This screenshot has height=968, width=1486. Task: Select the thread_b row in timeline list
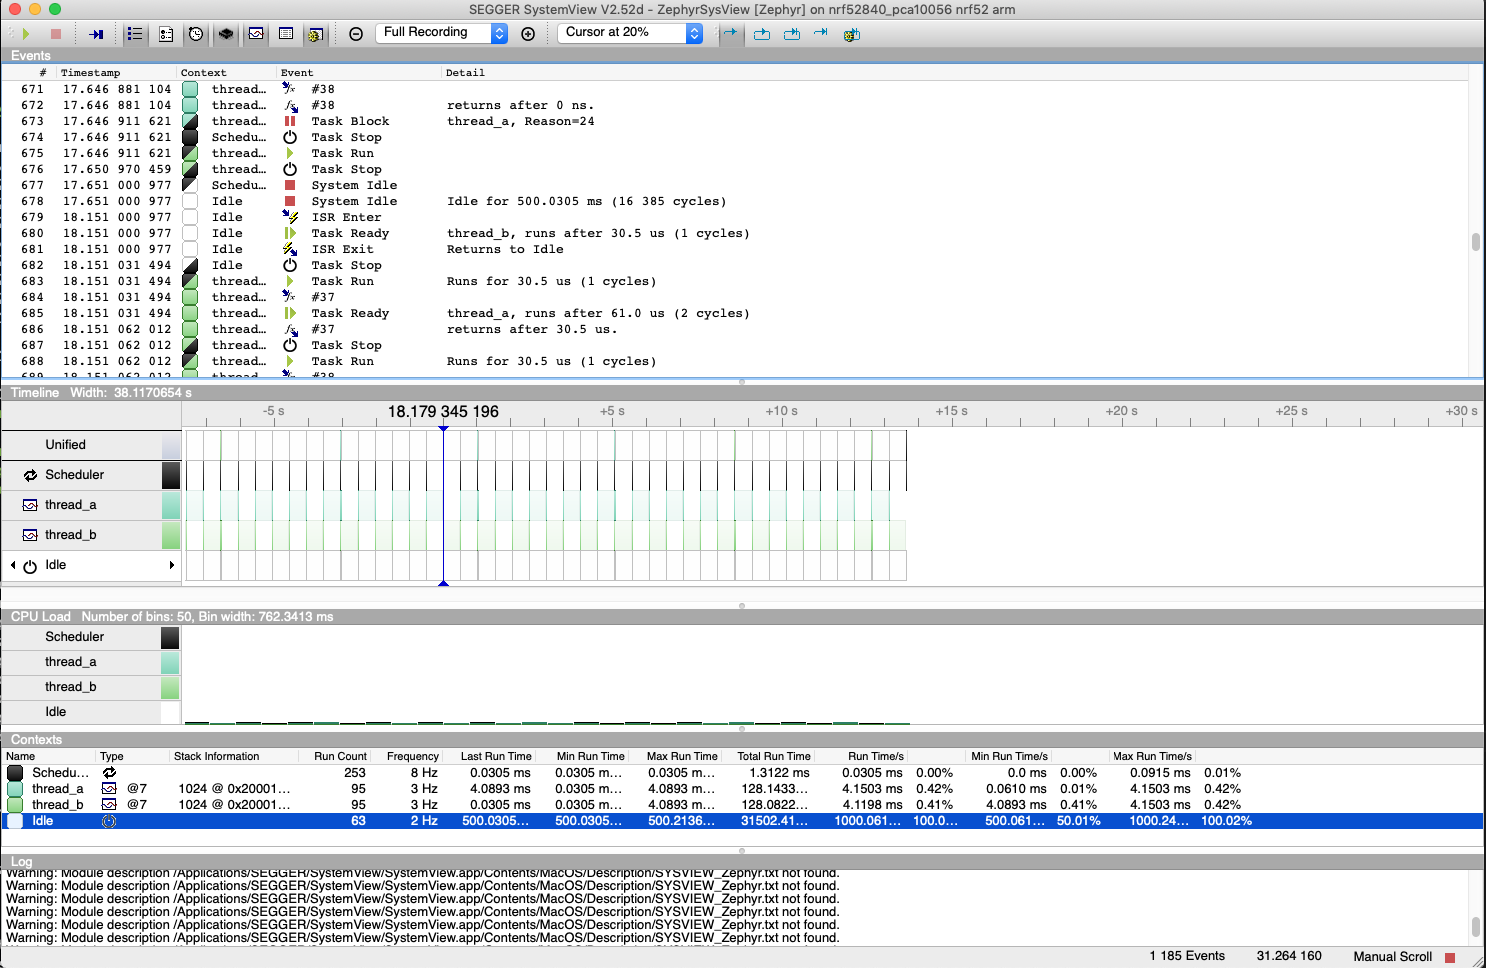[x=70, y=535]
